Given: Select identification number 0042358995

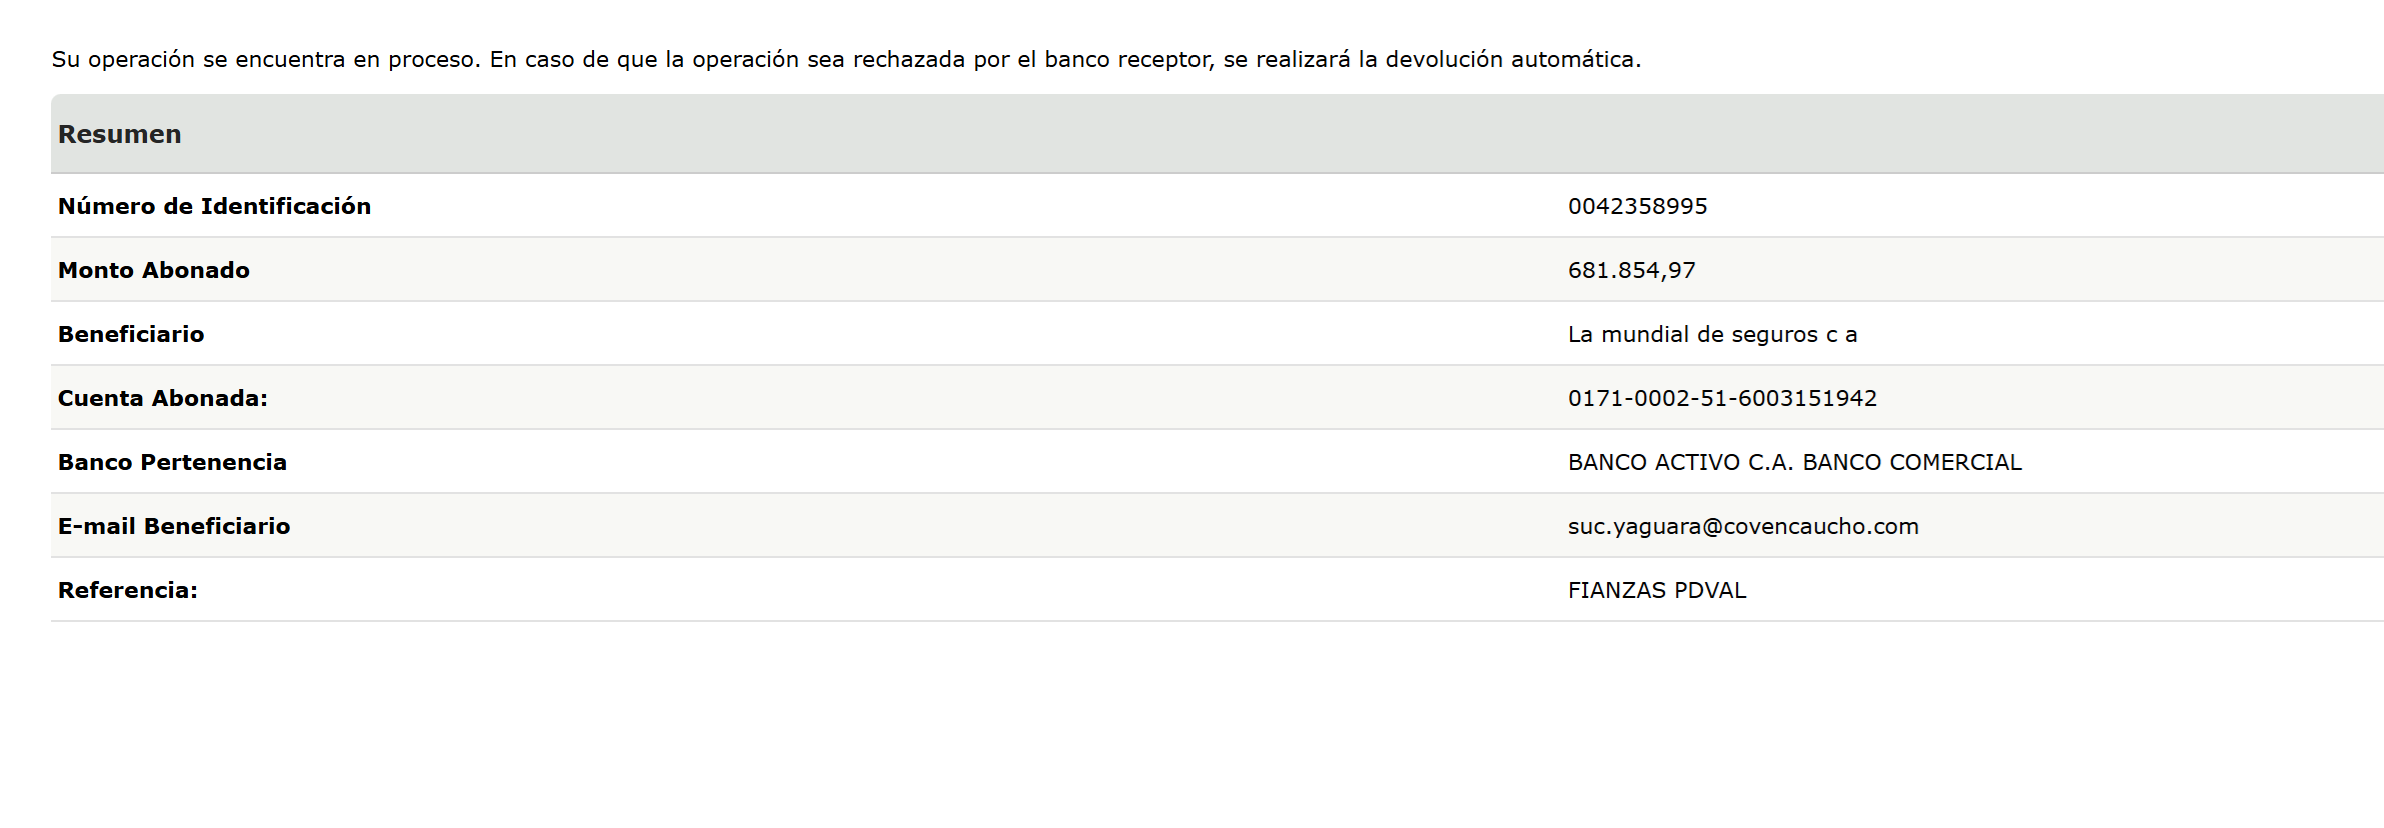Looking at the screenshot, I should [x=1637, y=206].
